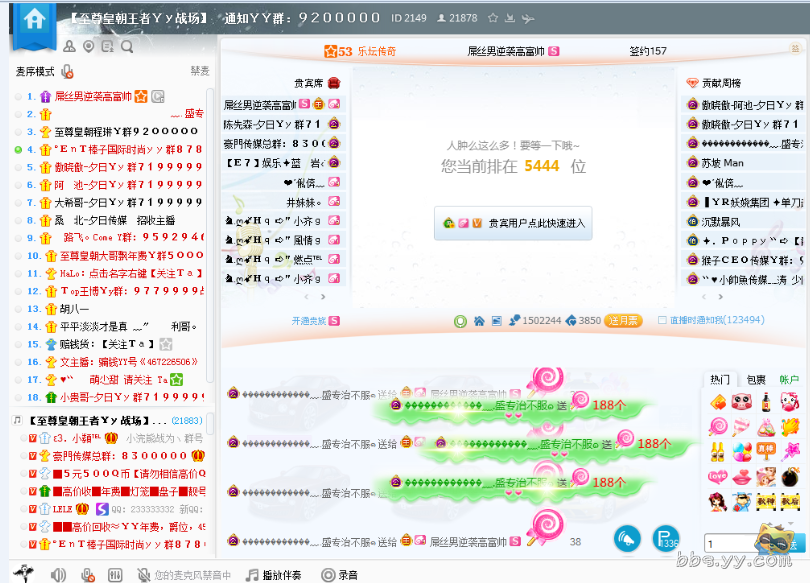Click 开通贵族 link
The width and height of the screenshot is (810, 583).
(309, 321)
